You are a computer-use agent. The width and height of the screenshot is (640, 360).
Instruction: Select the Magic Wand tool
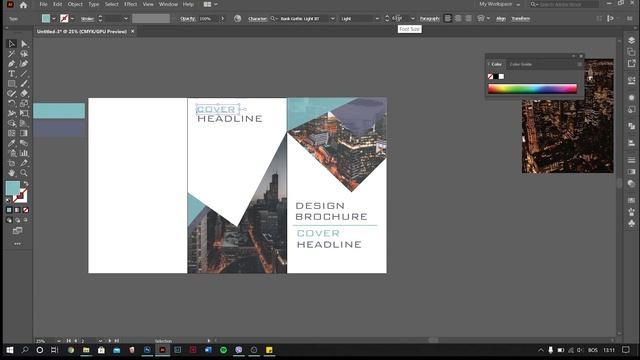[x=11, y=54]
